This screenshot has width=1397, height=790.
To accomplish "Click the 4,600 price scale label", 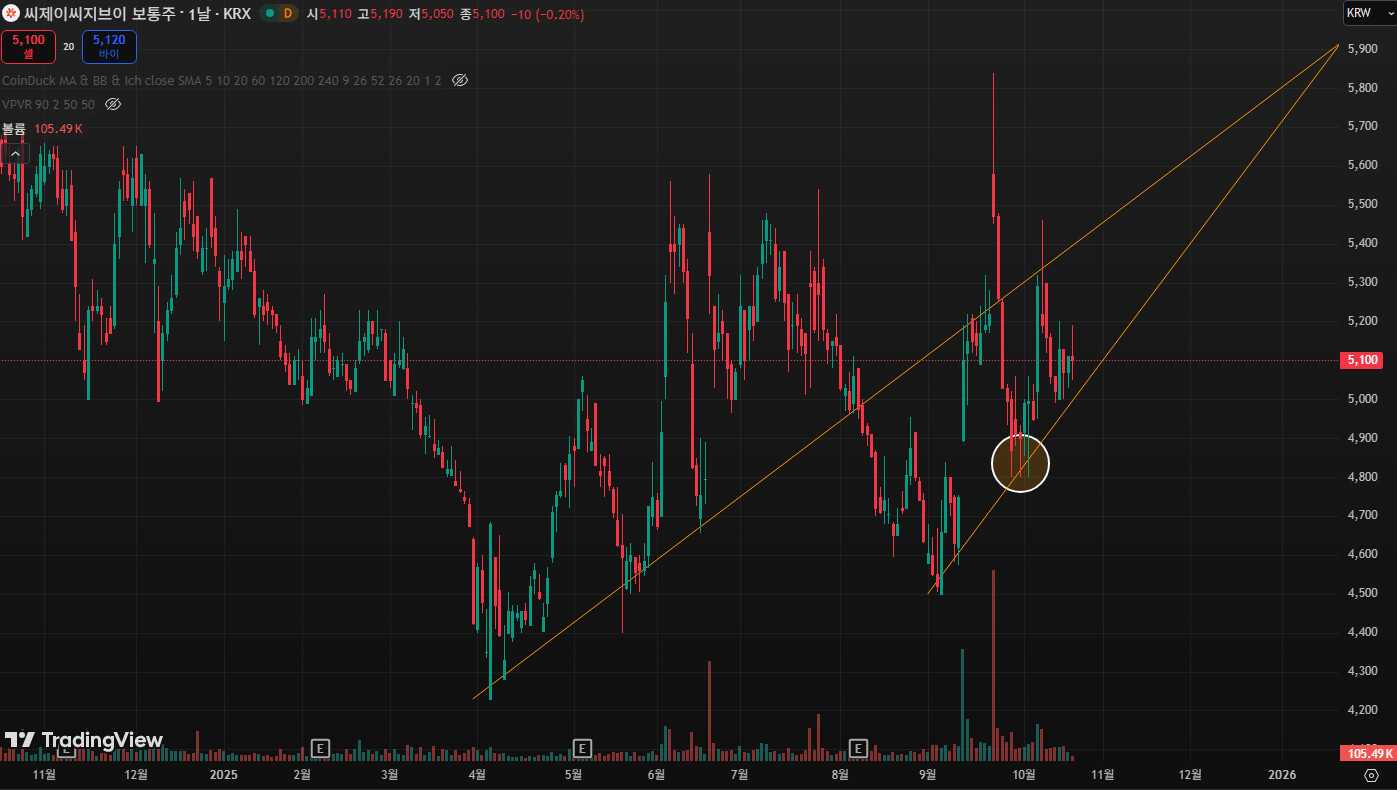I will pos(1363,554).
